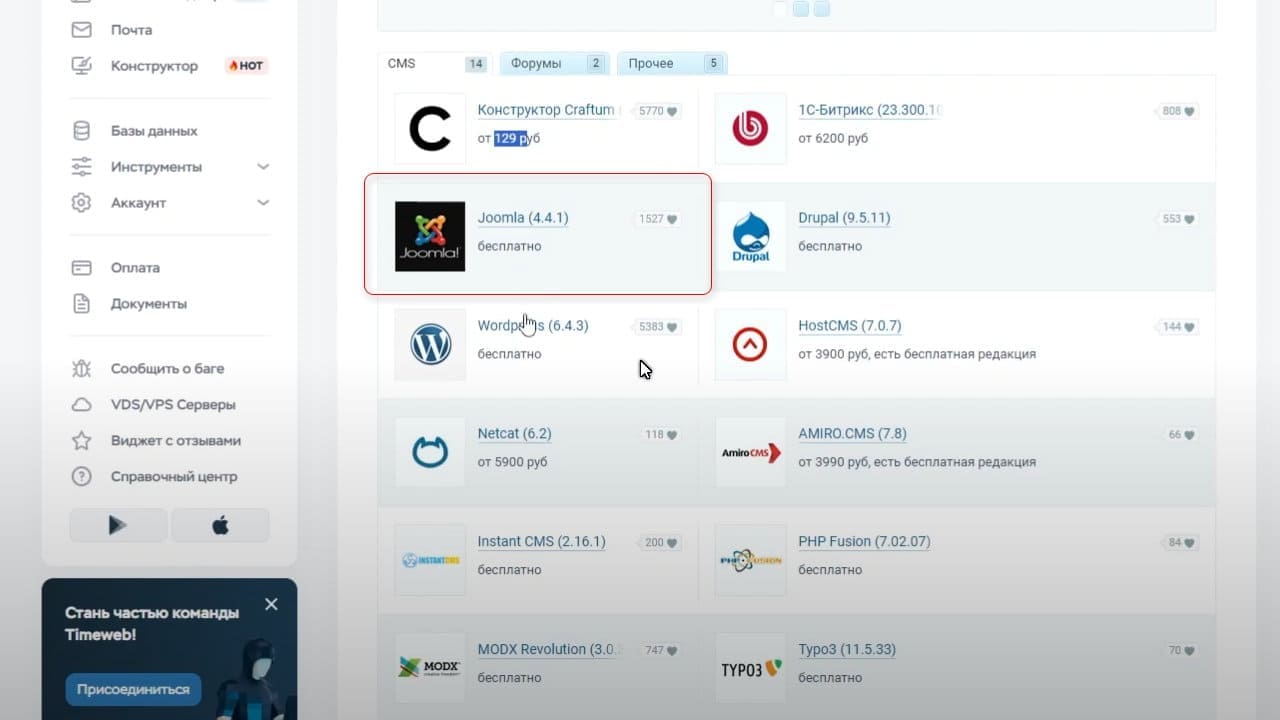Like Wordpress with 5383 heart counter

[x=657, y=327]
